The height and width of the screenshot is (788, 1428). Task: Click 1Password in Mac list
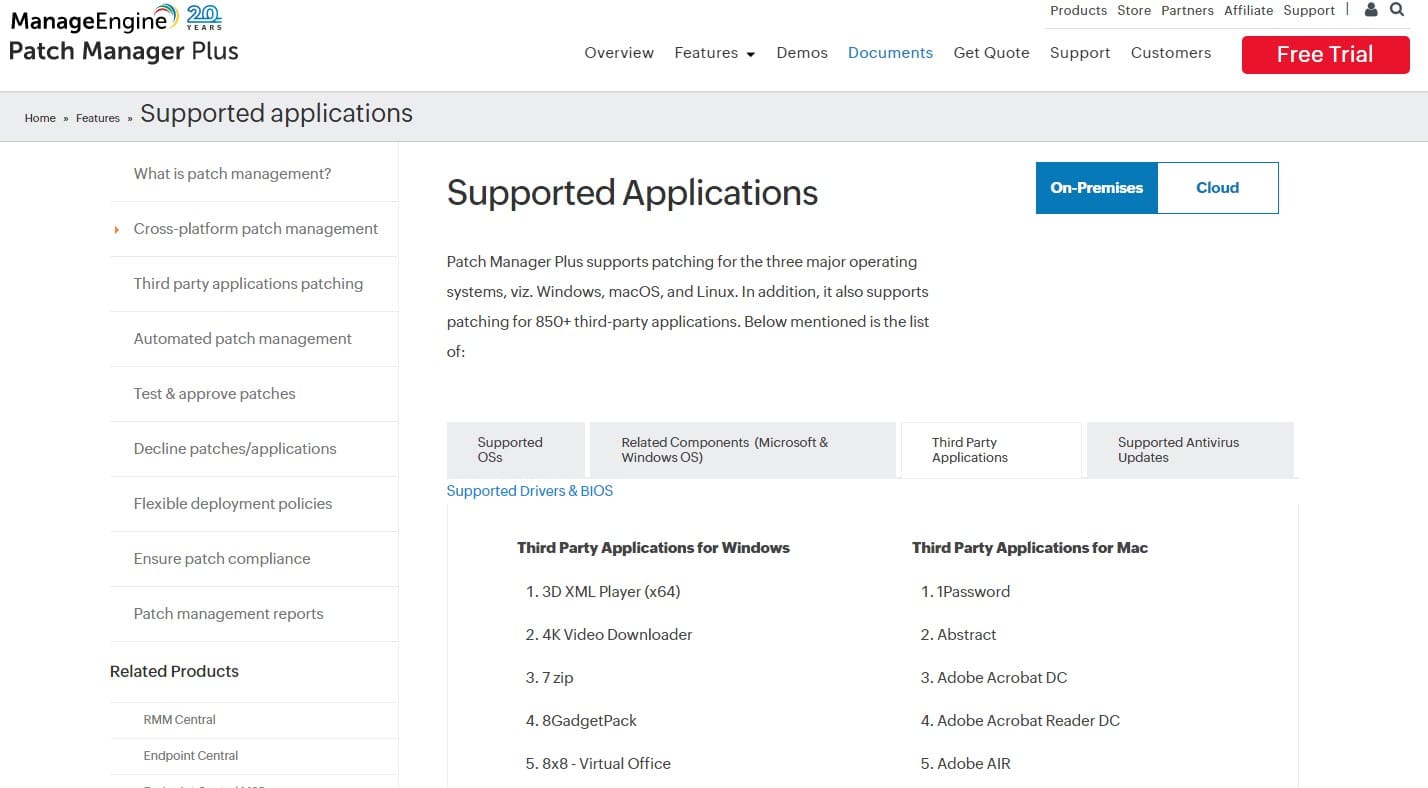tap(973, 592)
